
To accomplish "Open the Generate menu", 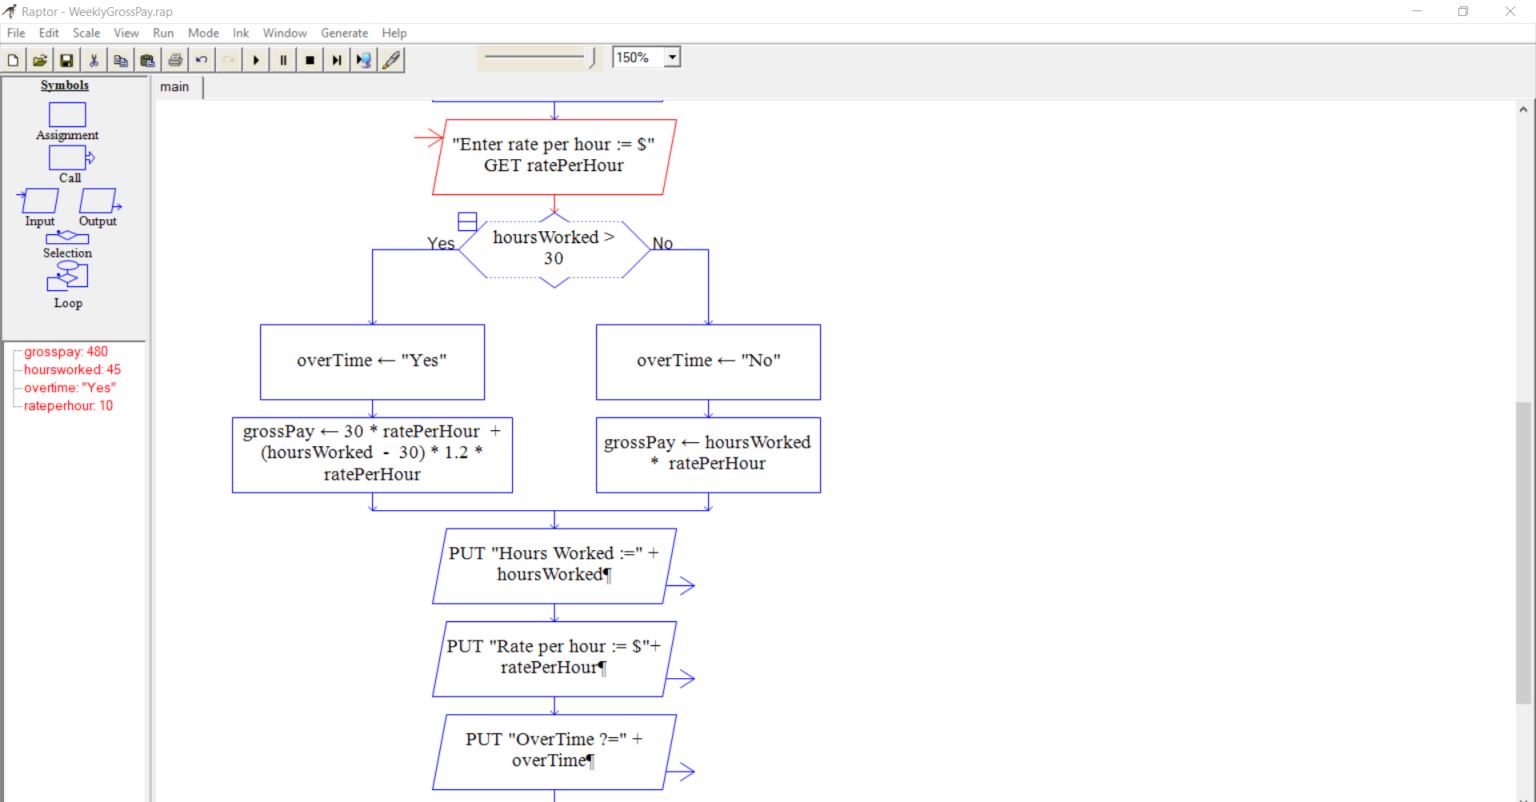I will 344,32.
